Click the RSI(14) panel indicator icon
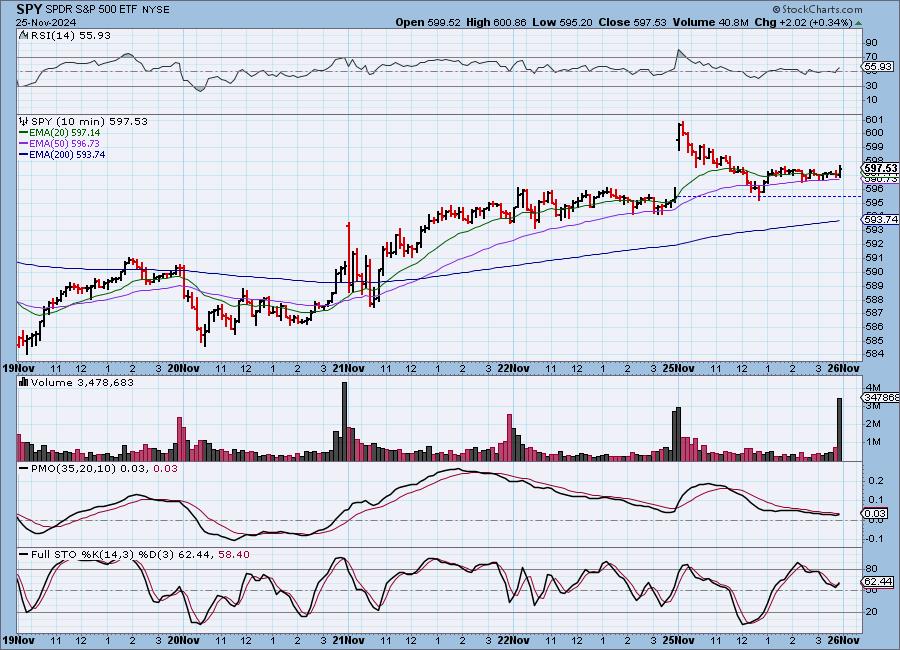The height and width of the screenshot is (650, 900). (24, 35)
